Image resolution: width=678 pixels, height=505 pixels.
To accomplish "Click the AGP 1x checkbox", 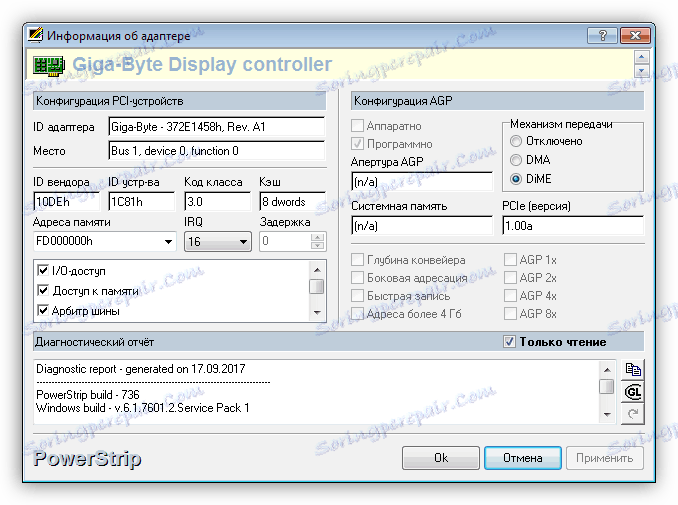I will pyautogui.click(x=510, y=259).
